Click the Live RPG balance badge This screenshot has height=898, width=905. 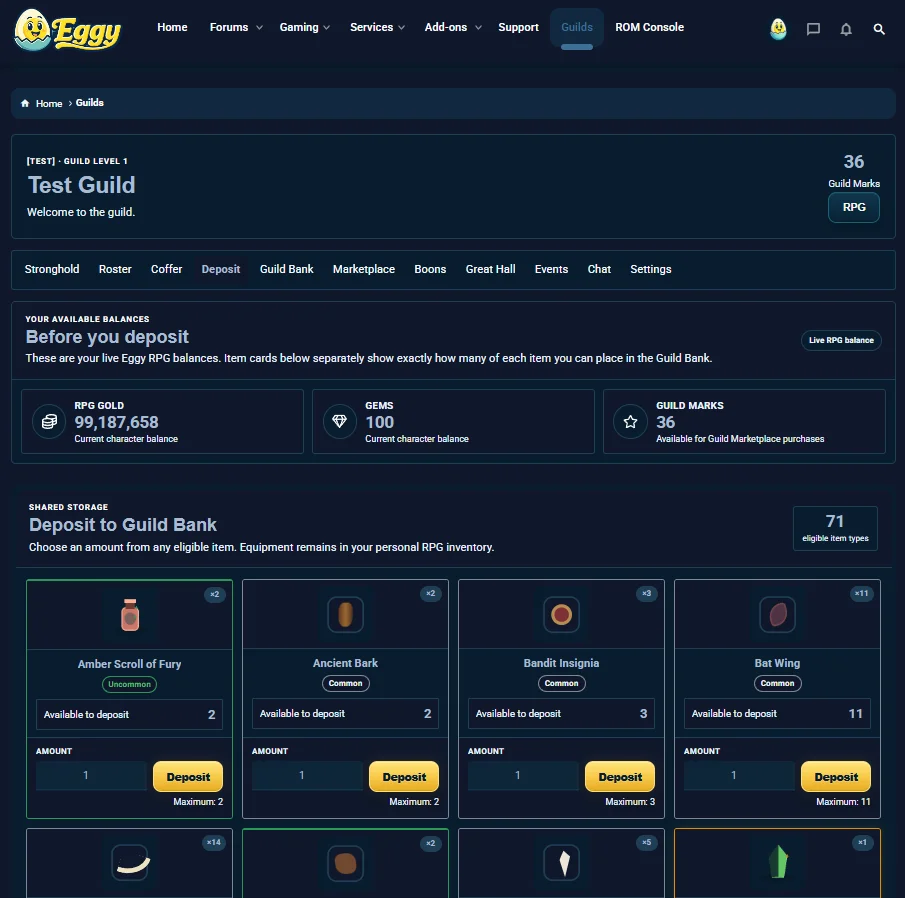(841, 341)
